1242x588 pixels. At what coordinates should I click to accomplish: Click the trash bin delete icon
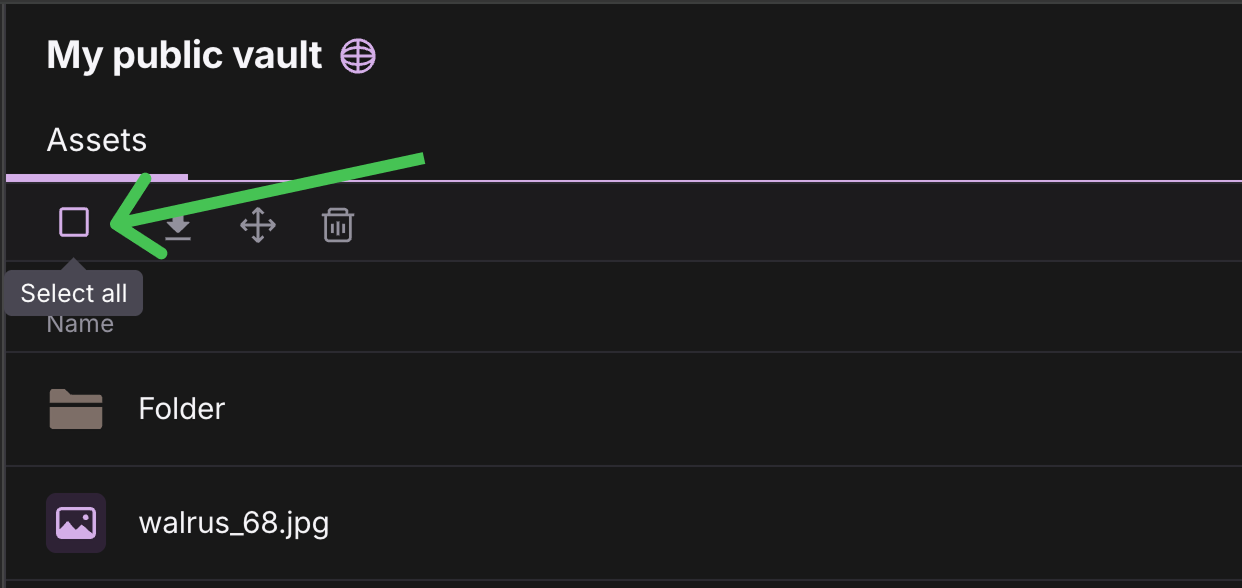(x=338, y=225)
